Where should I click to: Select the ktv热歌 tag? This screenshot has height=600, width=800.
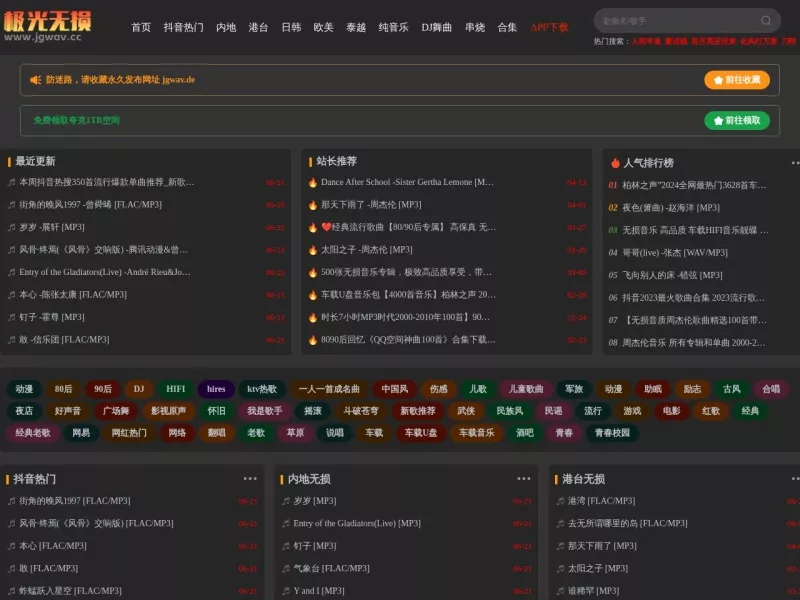click(262, 389)
